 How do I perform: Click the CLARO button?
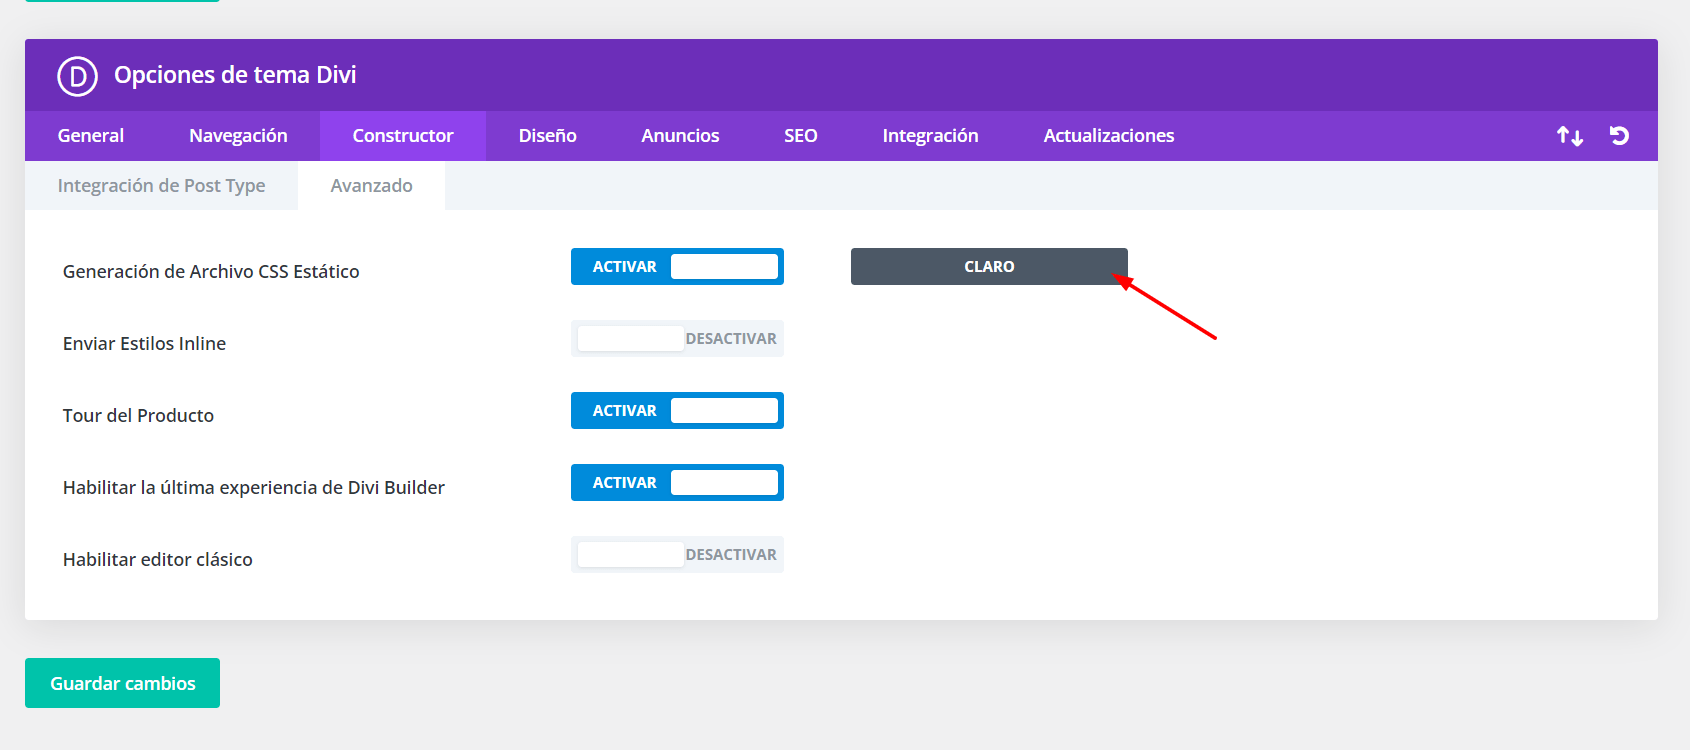(x=989, y=267)
